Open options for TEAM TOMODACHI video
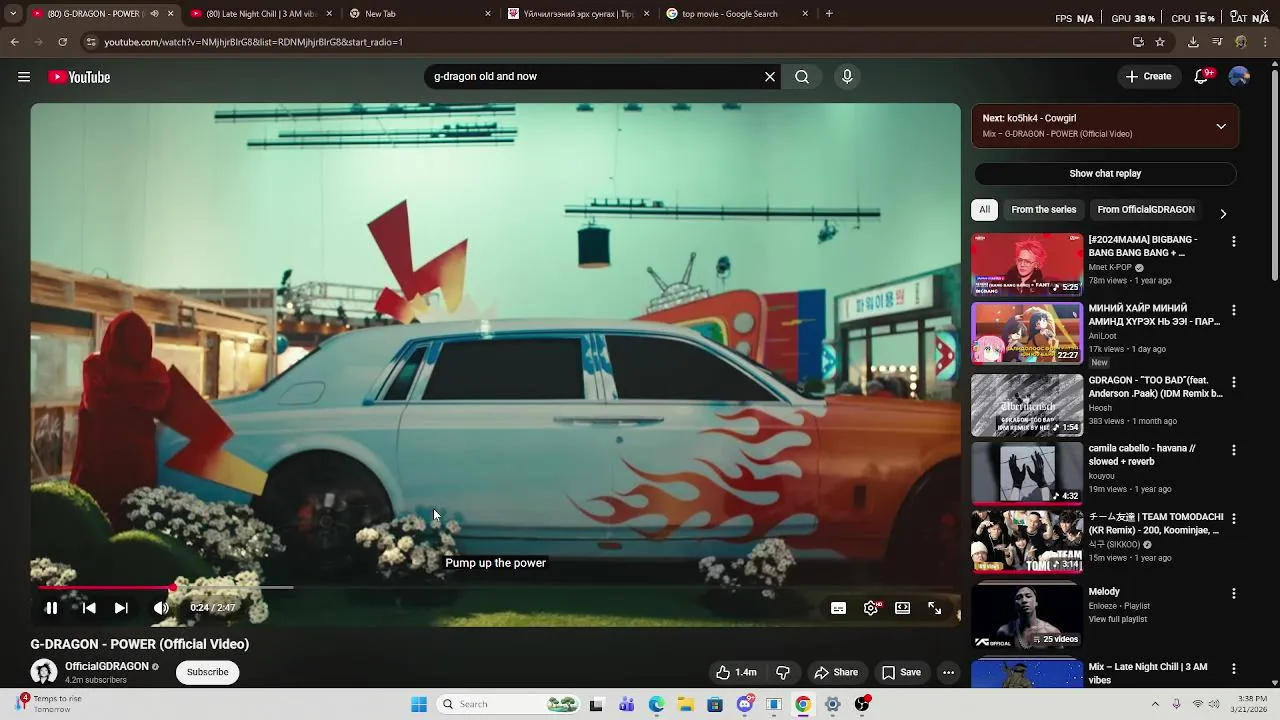1280x720 pixels. [x=1233, y=519]
